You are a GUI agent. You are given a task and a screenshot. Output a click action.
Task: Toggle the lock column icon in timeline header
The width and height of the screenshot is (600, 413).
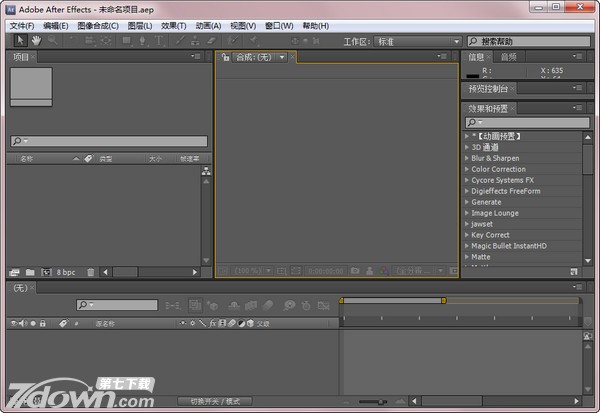click(43, 324)
